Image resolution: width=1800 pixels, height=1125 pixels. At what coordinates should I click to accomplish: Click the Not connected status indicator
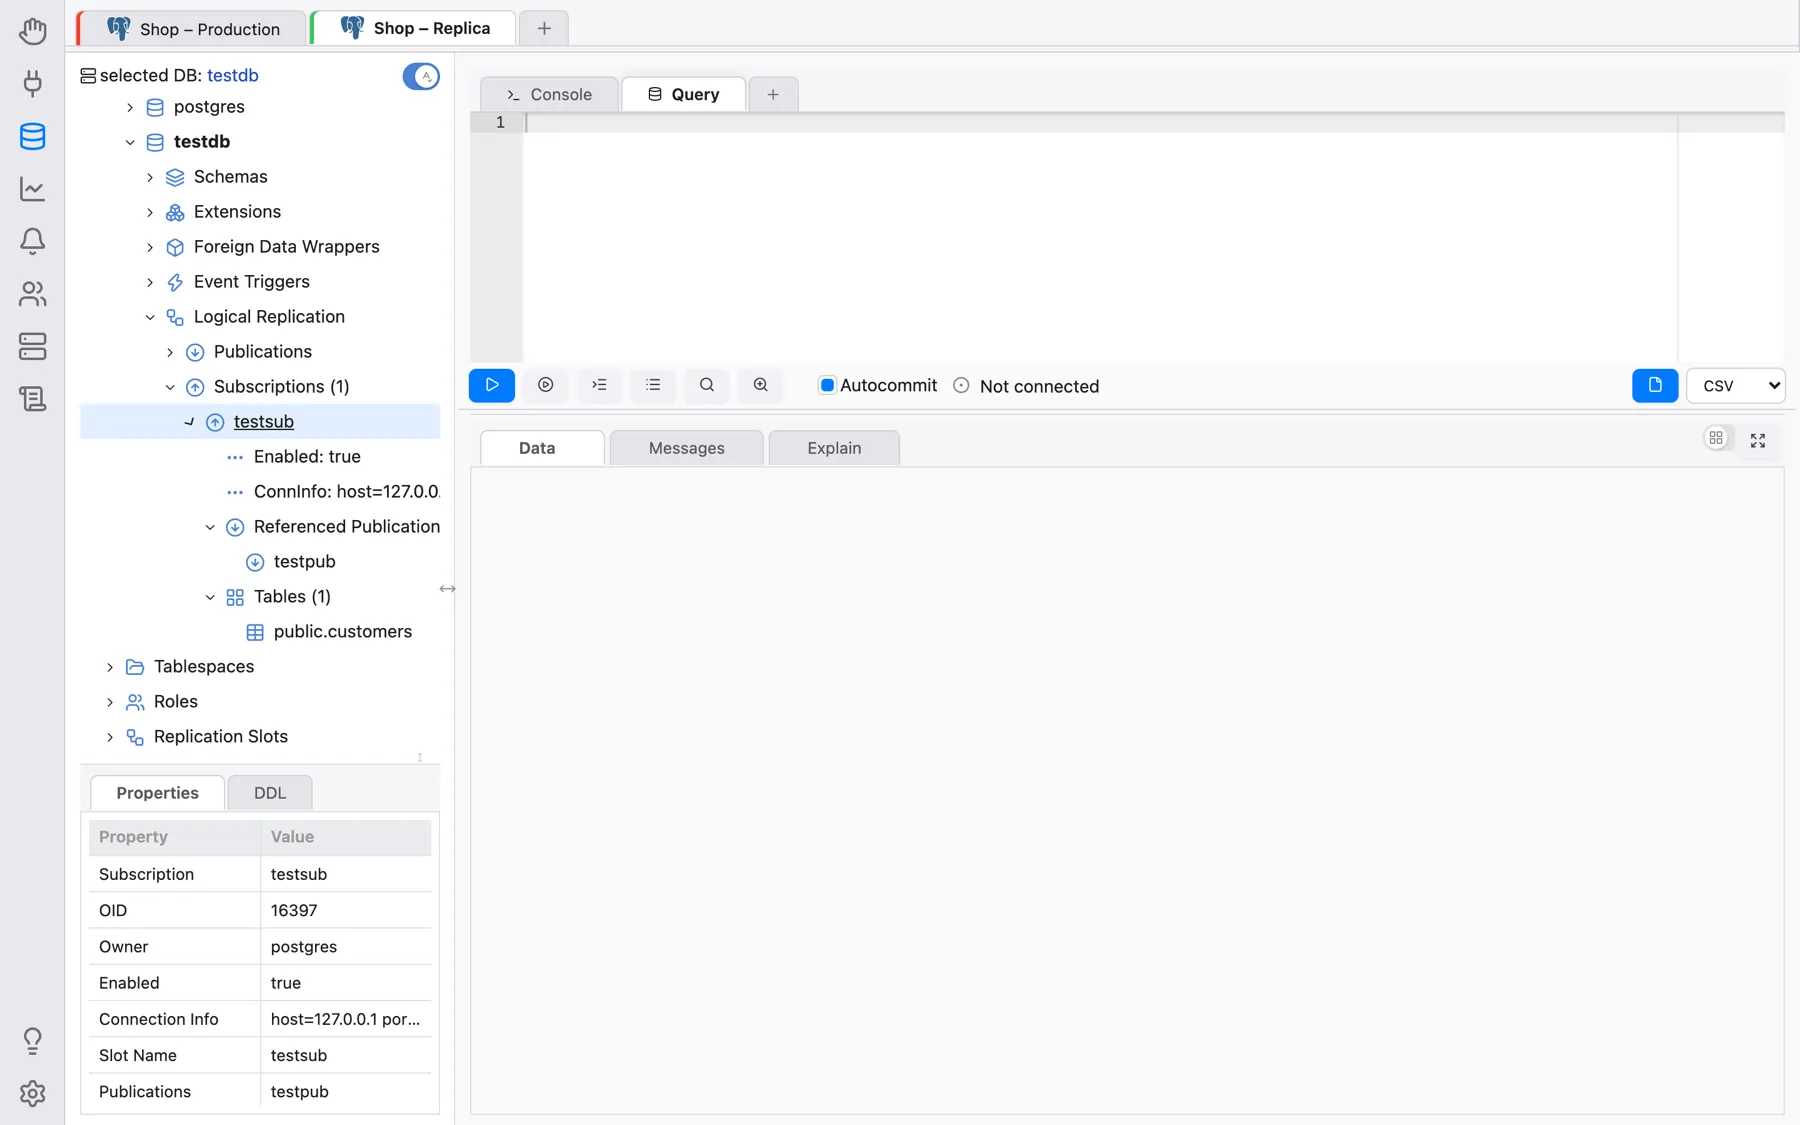click(1027, 386)
